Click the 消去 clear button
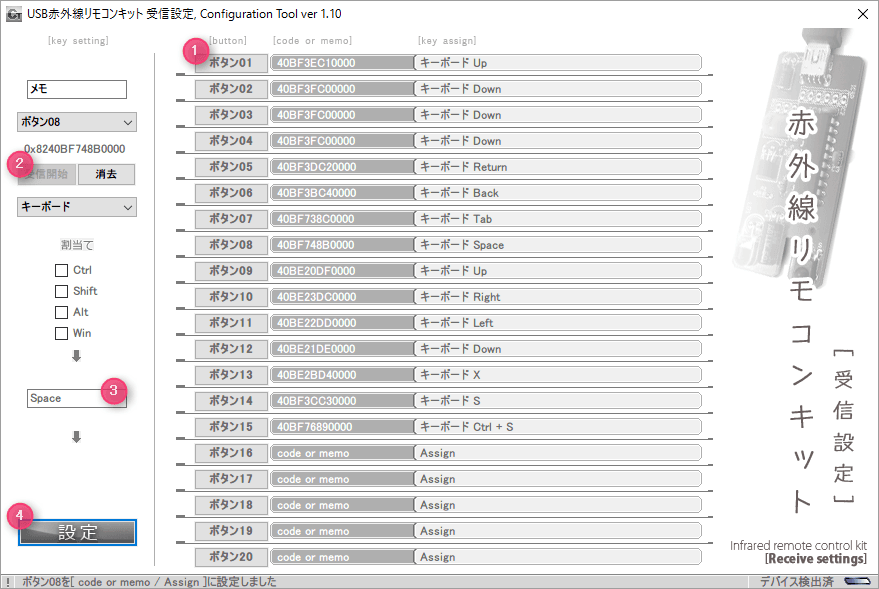The width and height of the screenshot is (879, 589). (x=107, y=174)
